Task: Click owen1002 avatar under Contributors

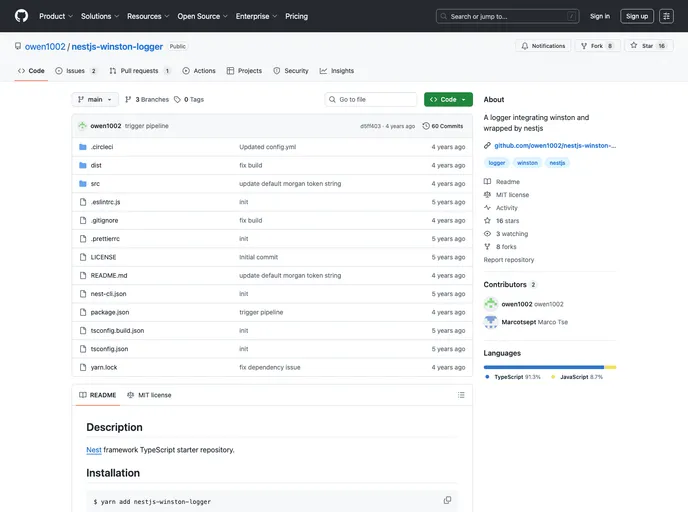Action: pyautogui.click(x=491, y=304)
